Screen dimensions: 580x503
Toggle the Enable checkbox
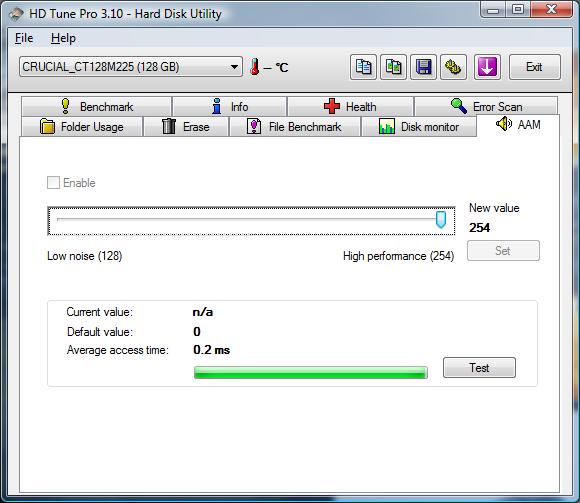(x=53, y=182)
